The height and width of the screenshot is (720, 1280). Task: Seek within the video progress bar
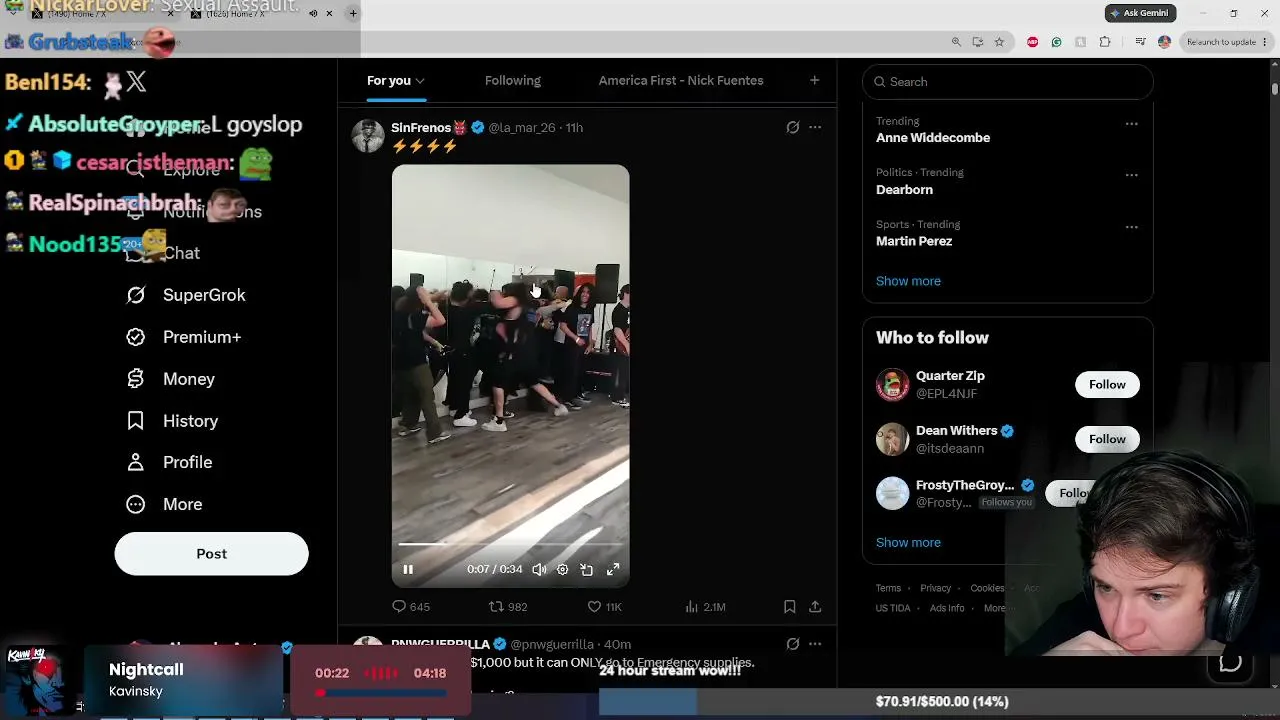pyautogui.click(x=510, y=544)
